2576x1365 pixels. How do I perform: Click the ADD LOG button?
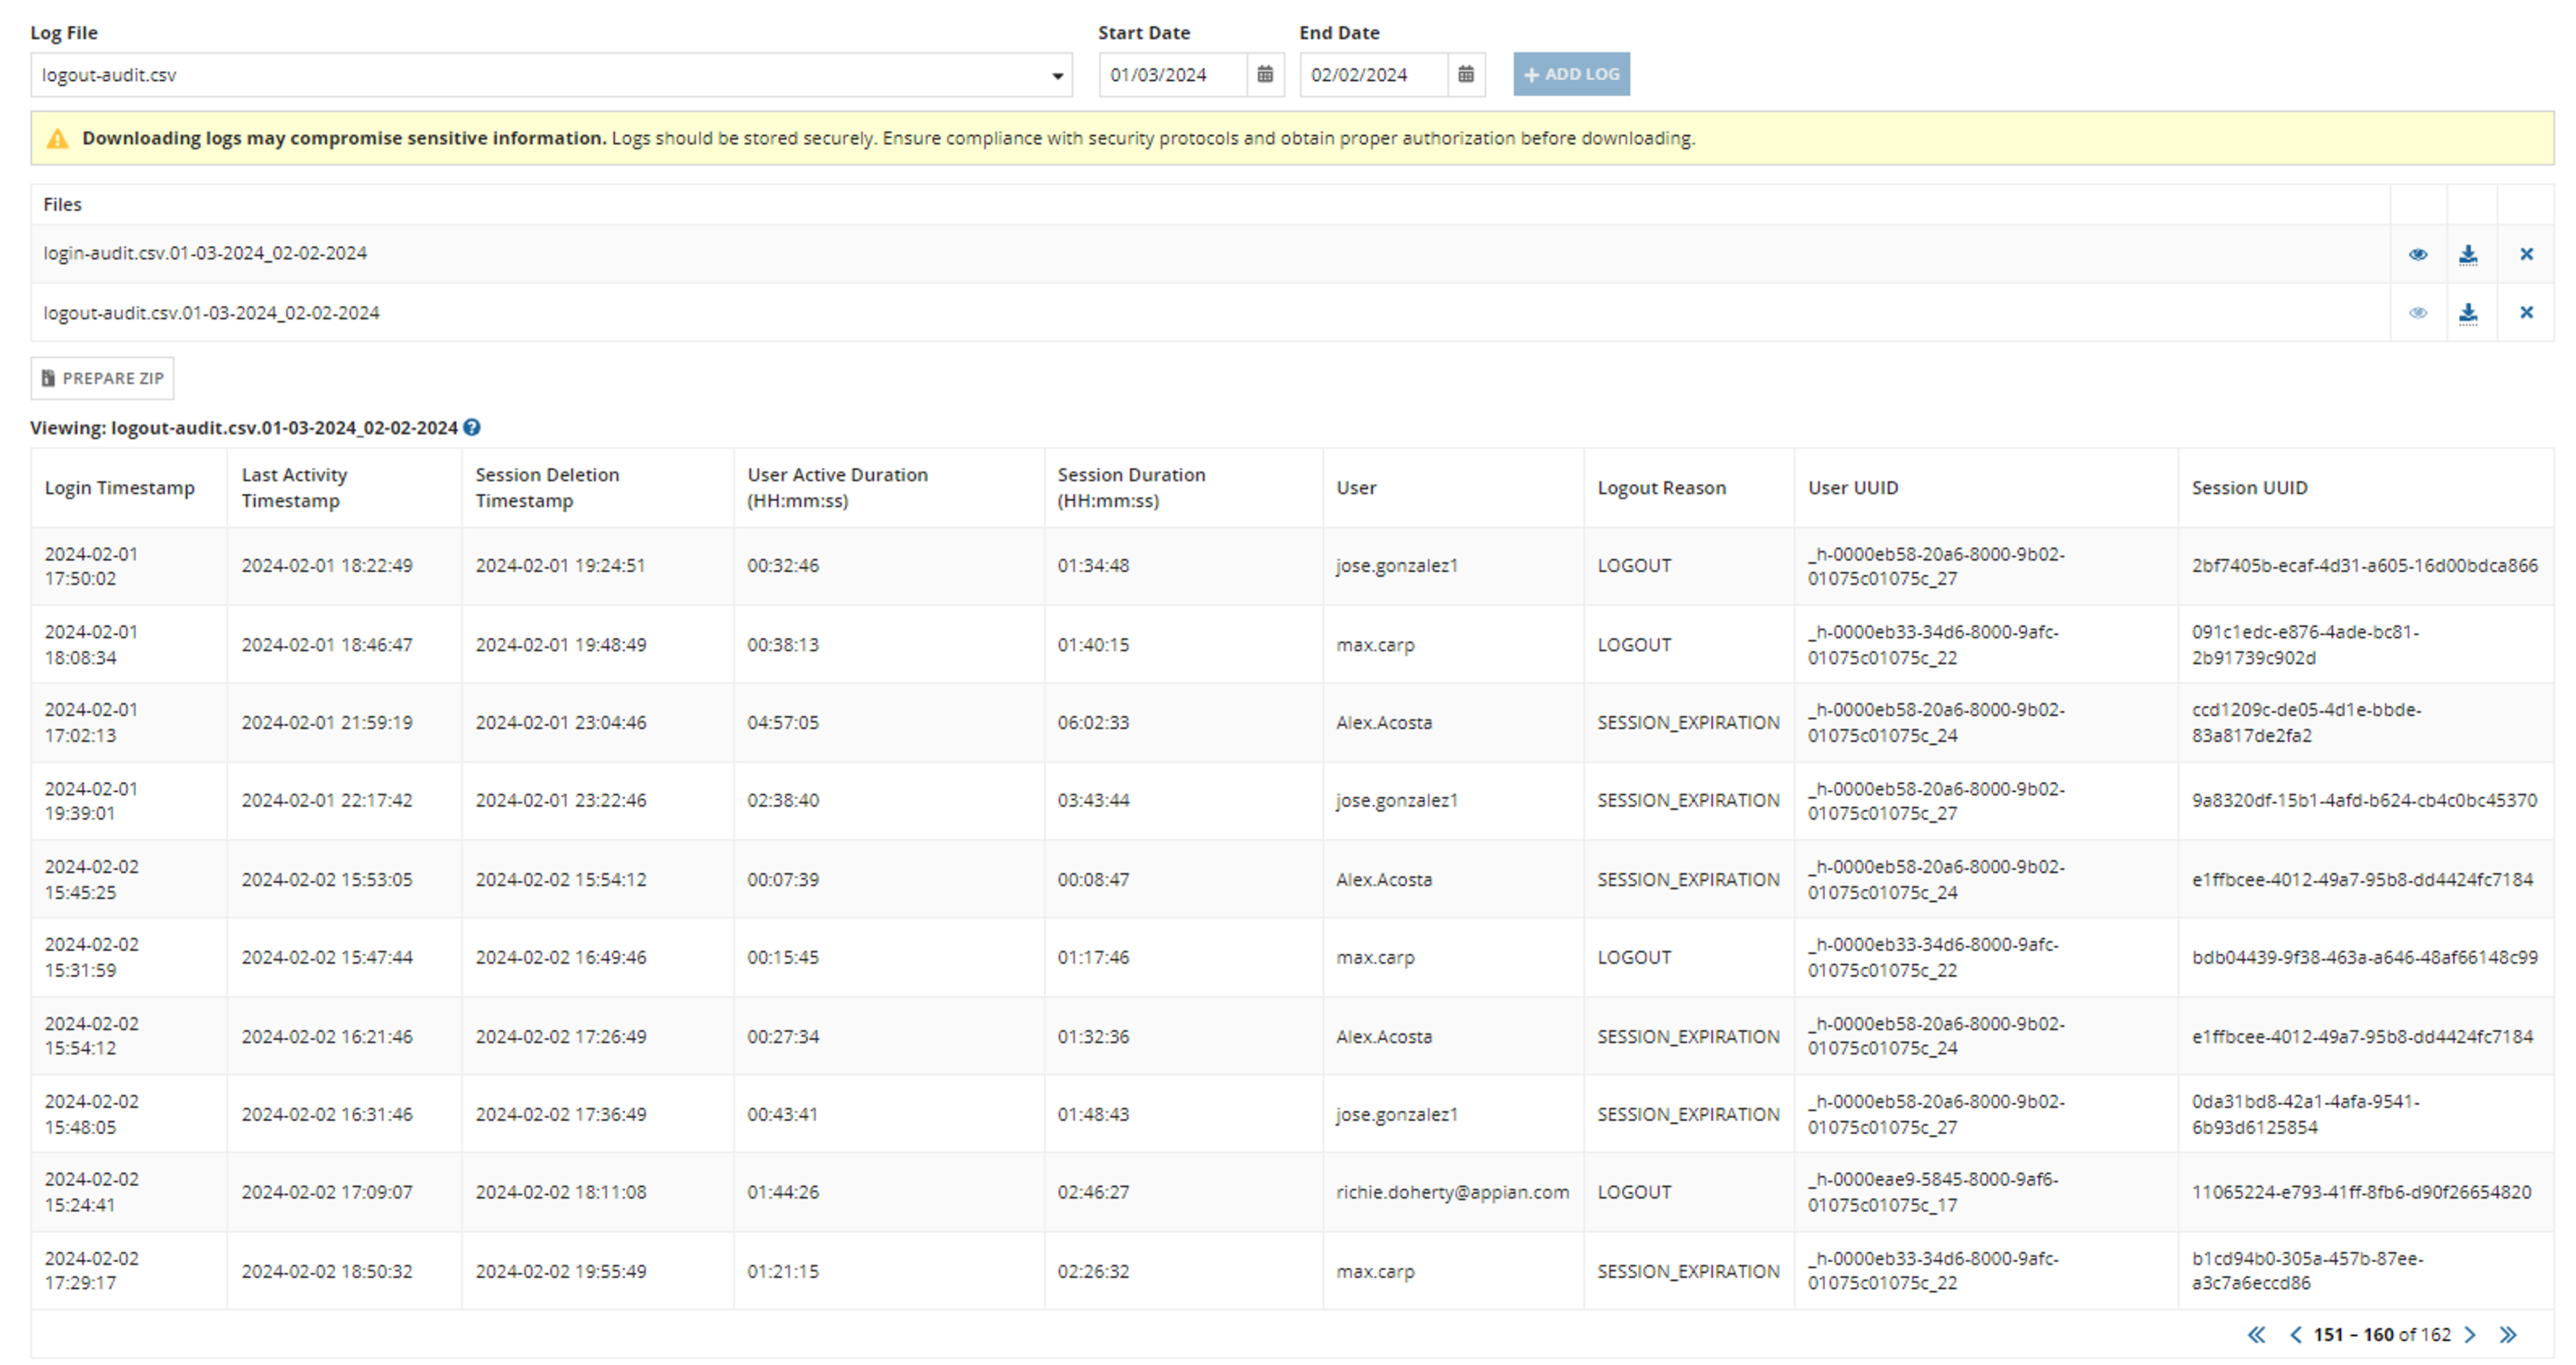click(x=1571, y=74)
